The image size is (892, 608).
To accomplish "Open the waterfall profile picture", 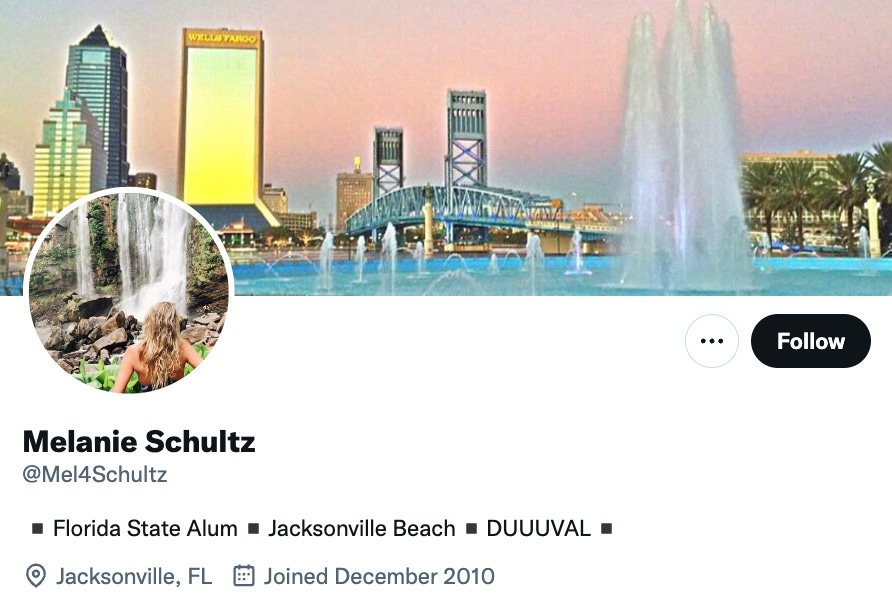I will click(129, 292).
